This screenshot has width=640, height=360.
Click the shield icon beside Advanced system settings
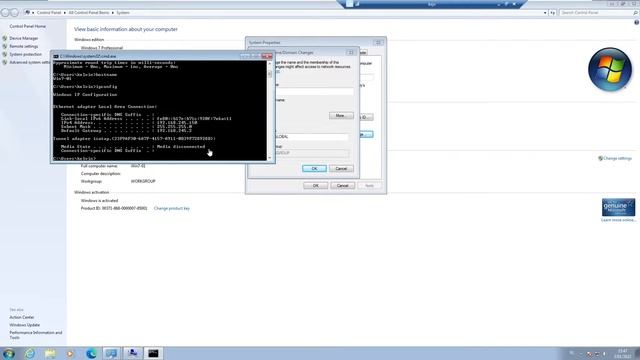[x=5, y=62]
